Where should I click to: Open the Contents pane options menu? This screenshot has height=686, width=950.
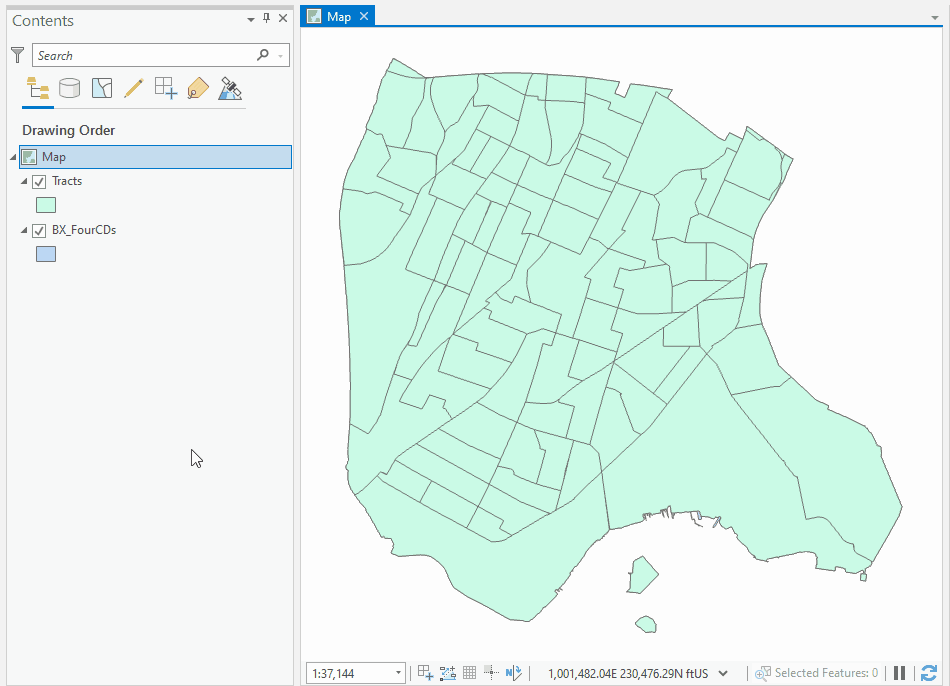(x=250, y=19)
